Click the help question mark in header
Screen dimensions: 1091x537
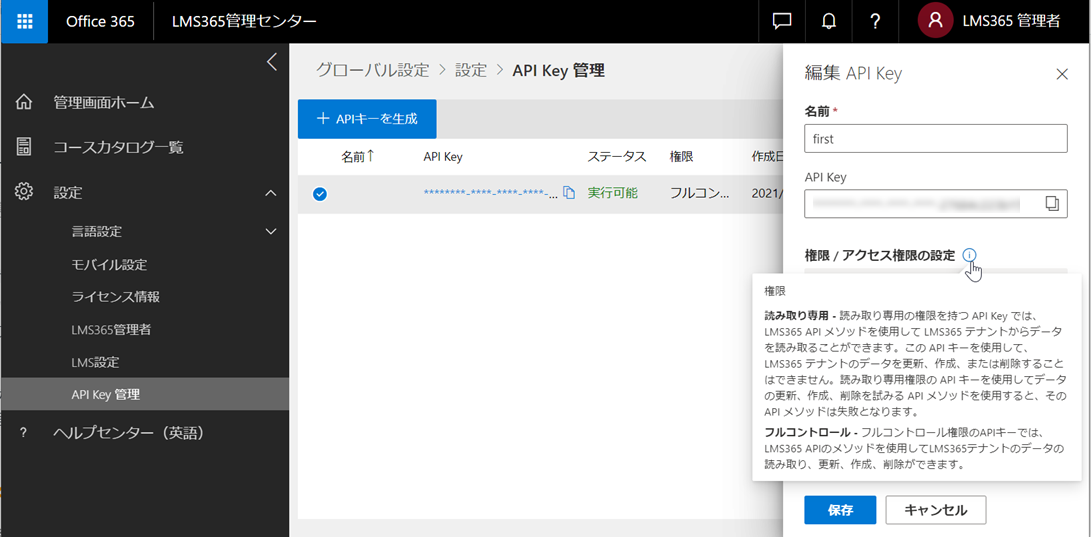[x=876, y=21]
